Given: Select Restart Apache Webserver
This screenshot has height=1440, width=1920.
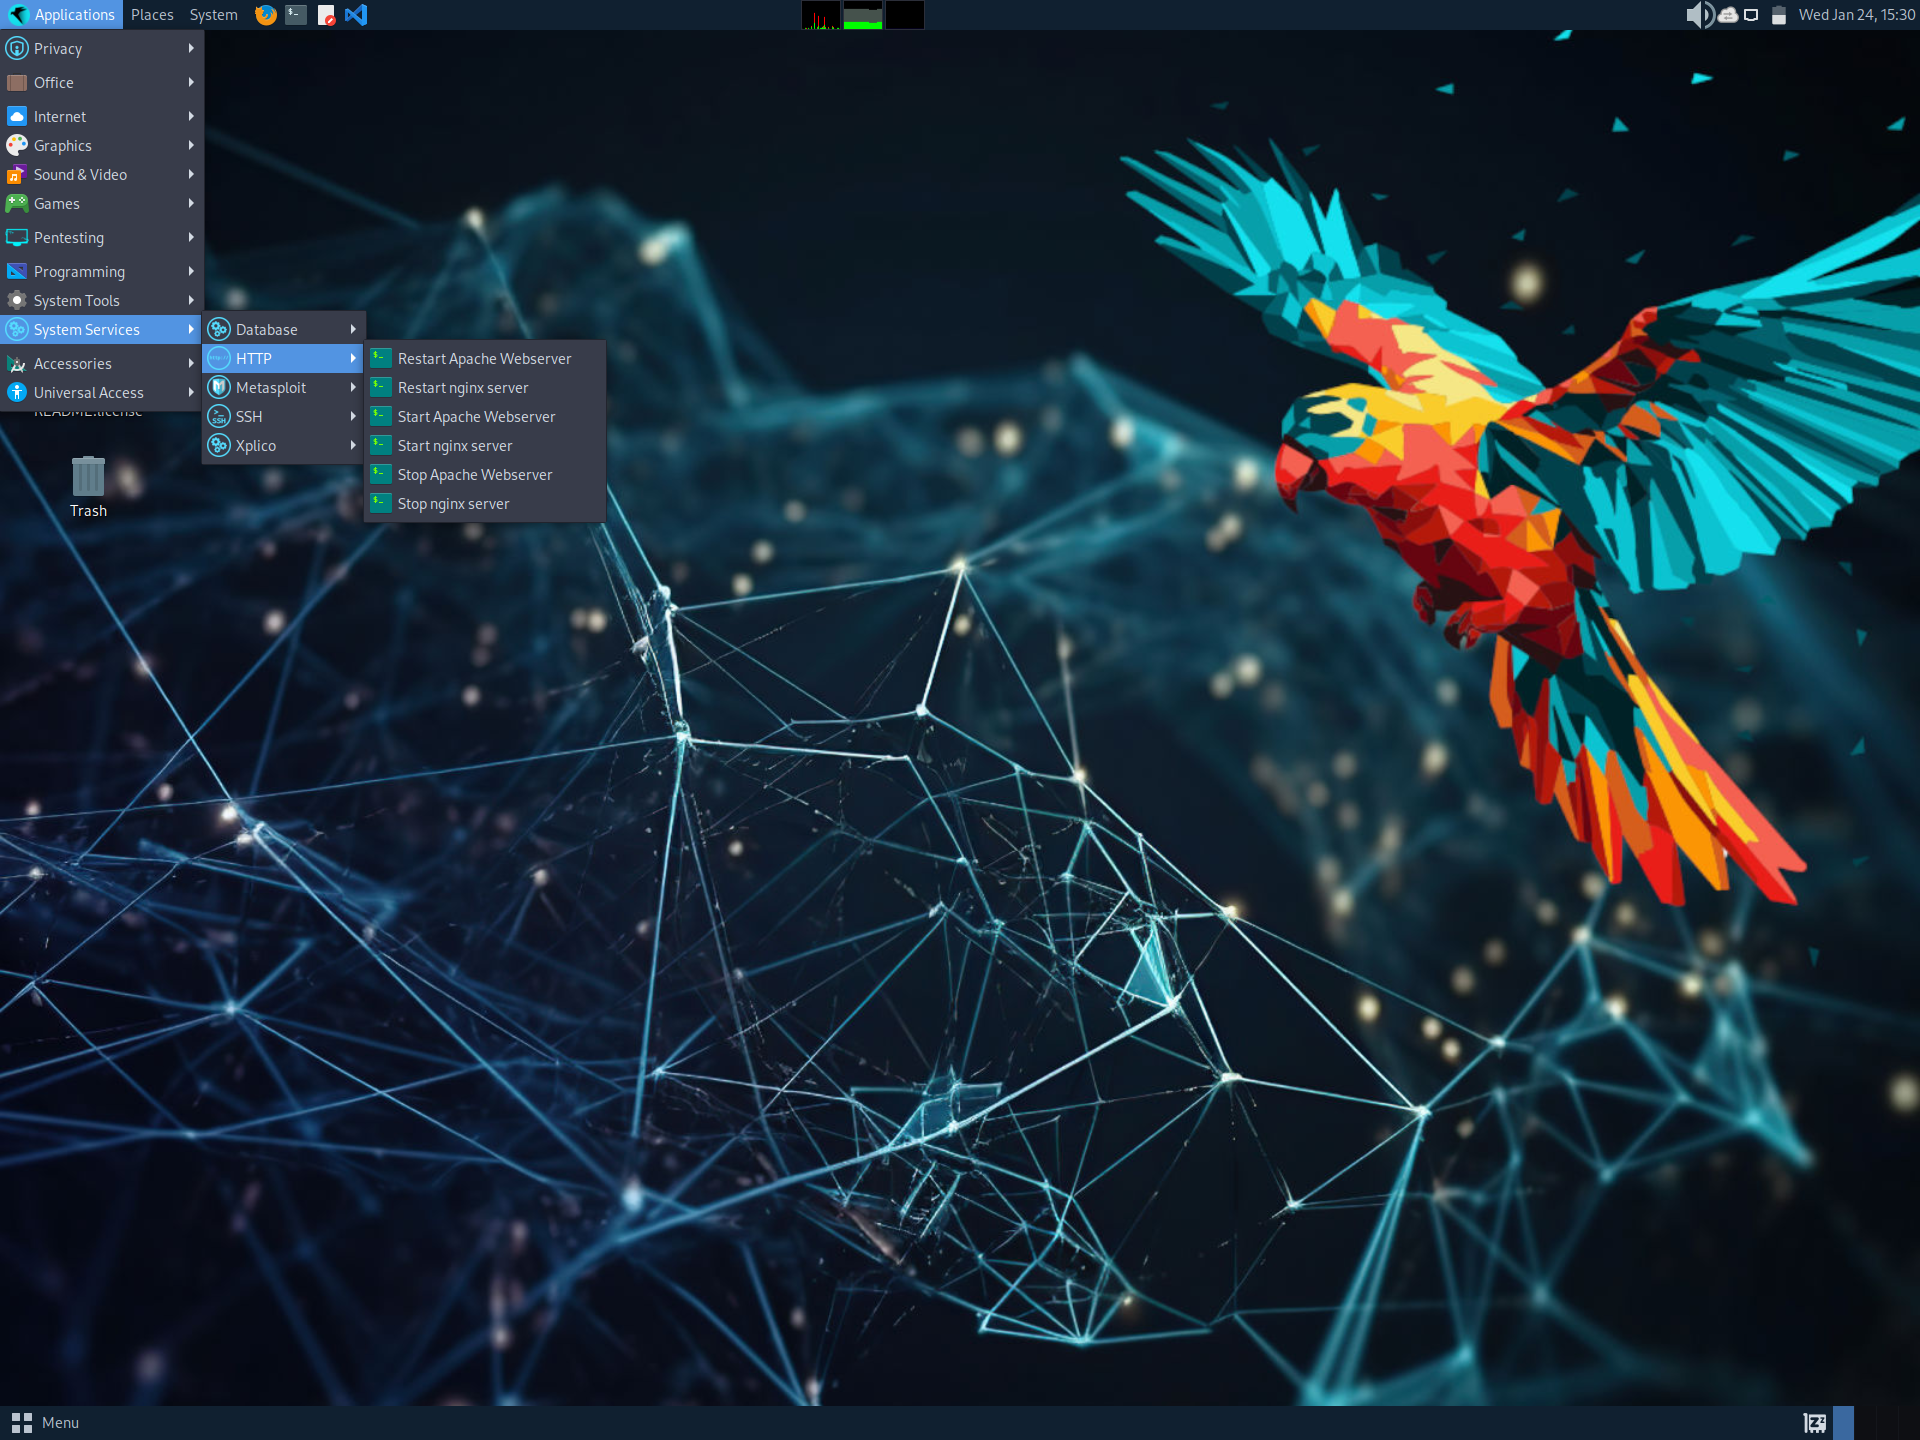Looking at the screenshot, I should [485, 358].
